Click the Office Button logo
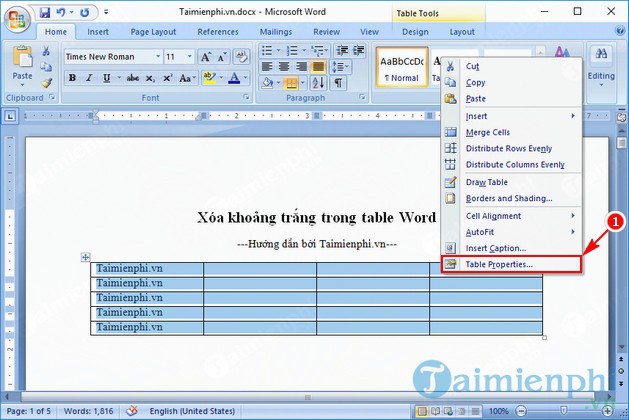629x420 pixels. click(x=17, y=18)
